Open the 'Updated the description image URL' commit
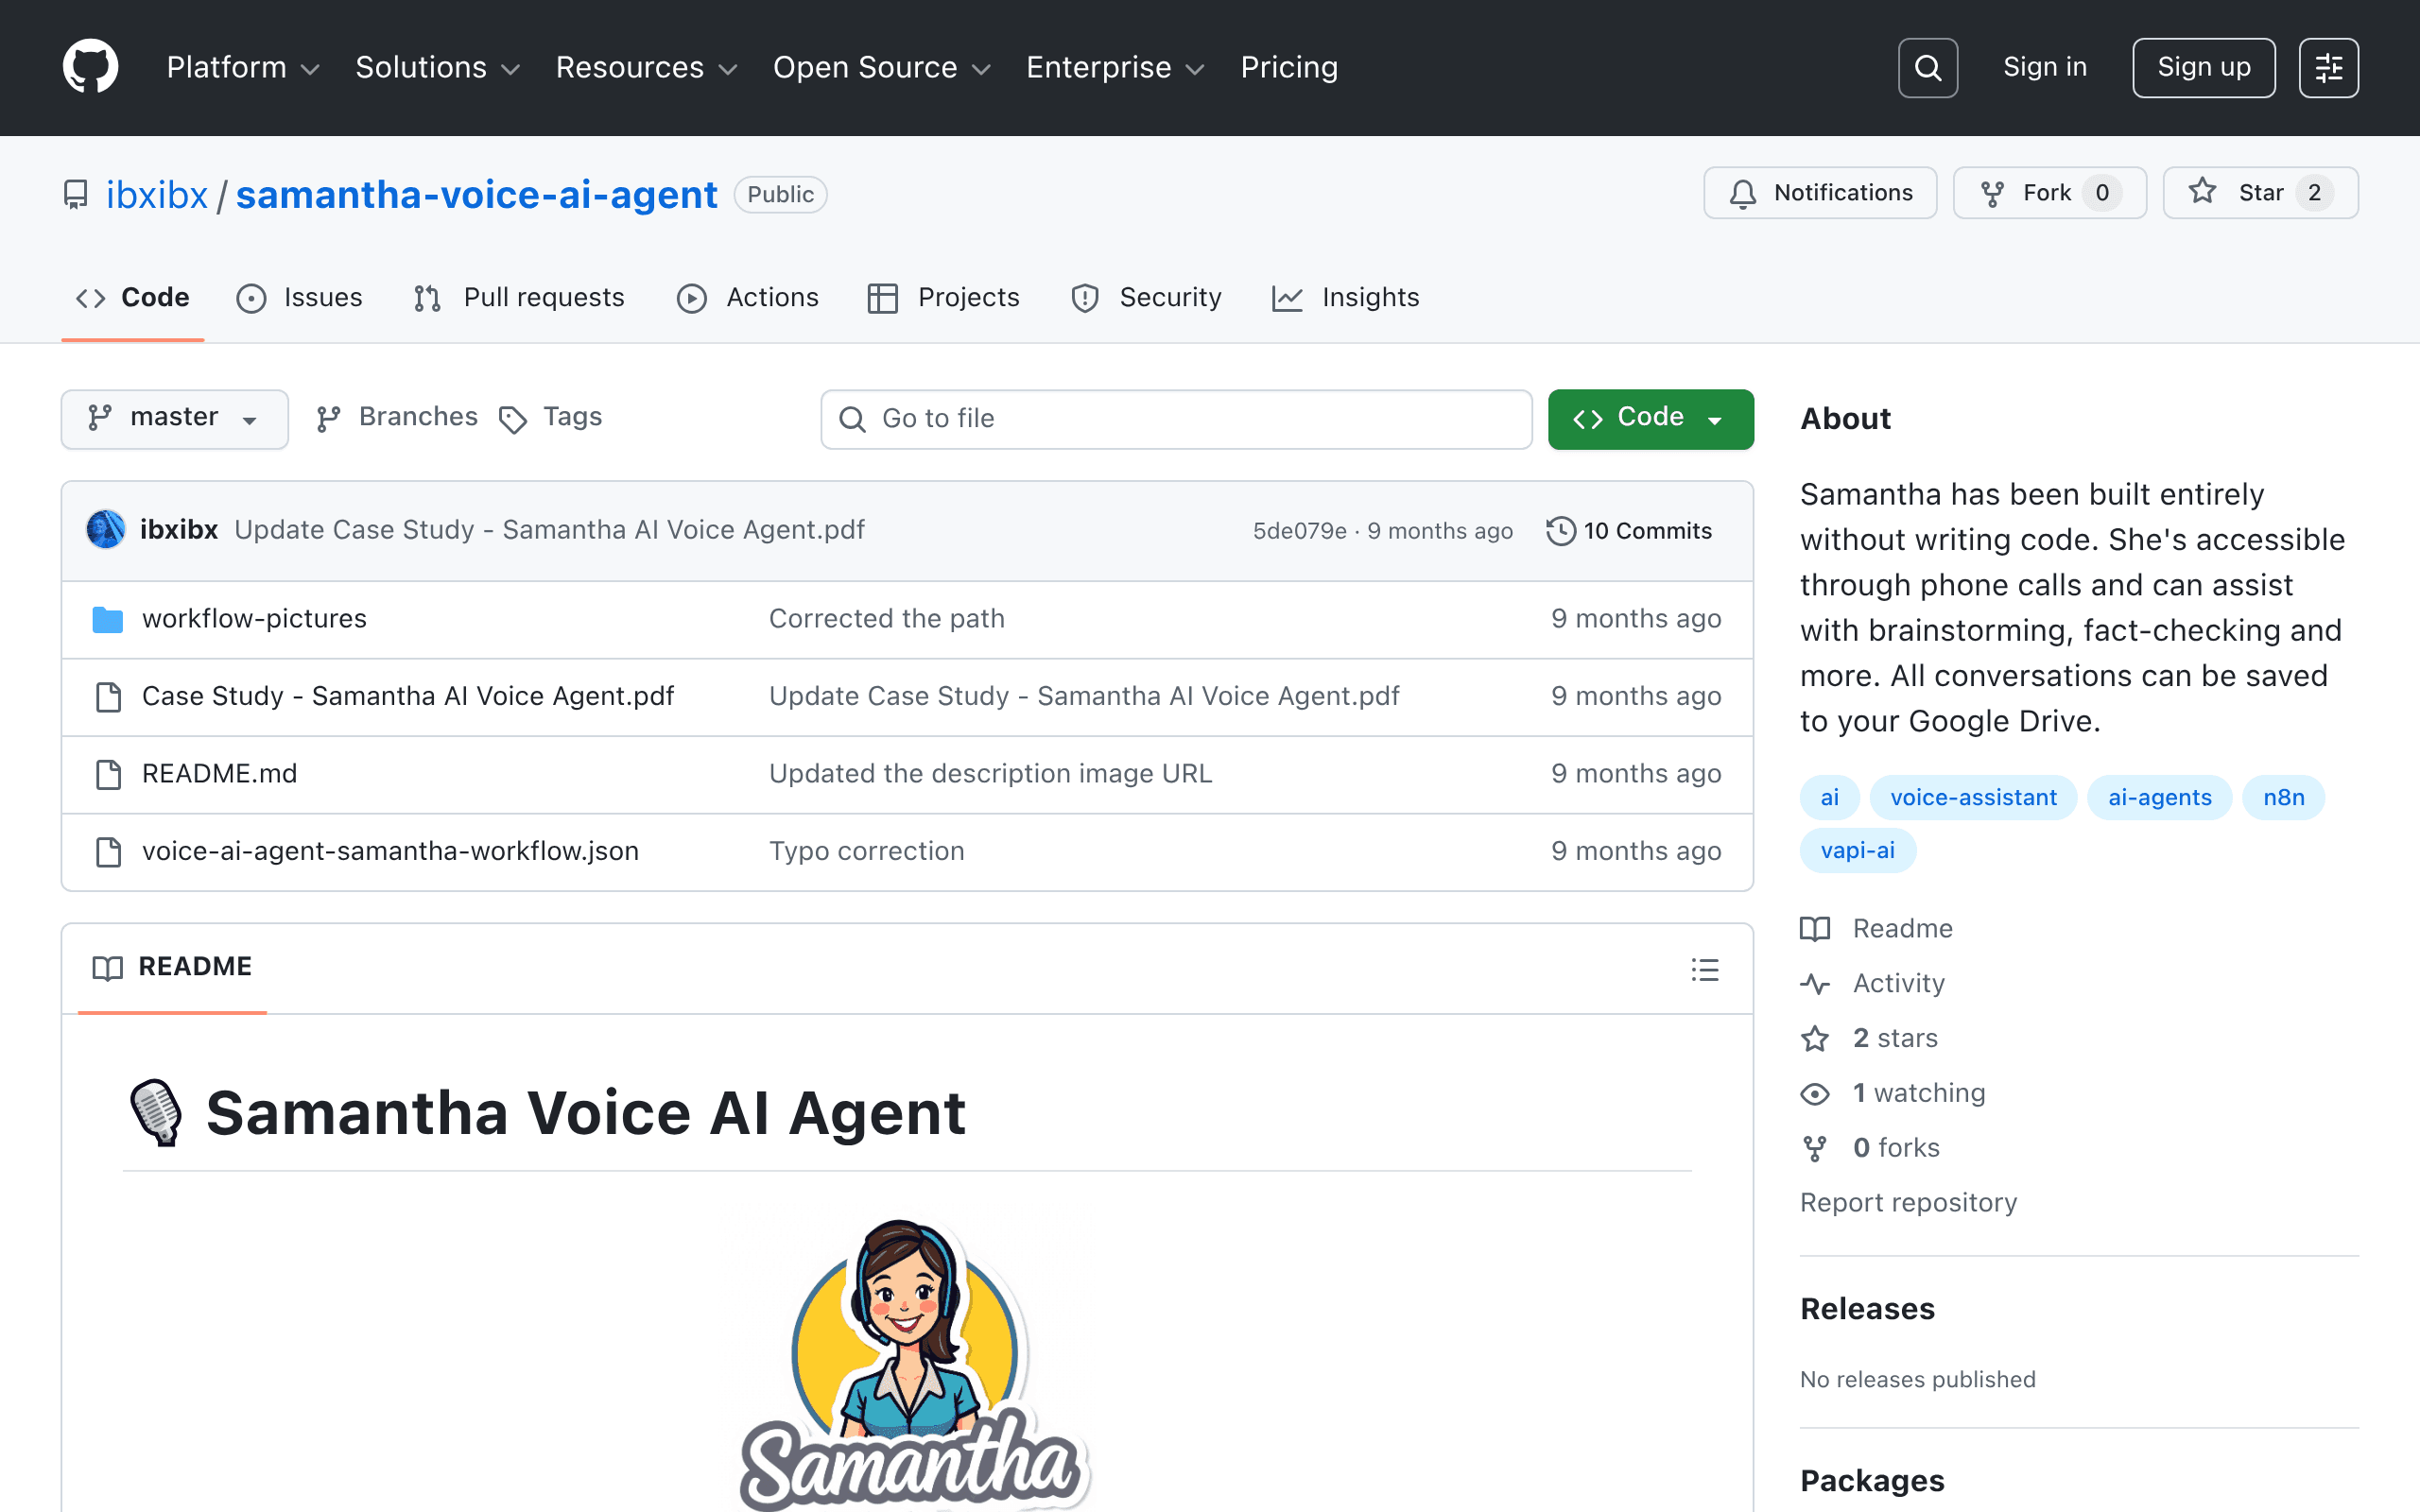 tap(990, 774)
